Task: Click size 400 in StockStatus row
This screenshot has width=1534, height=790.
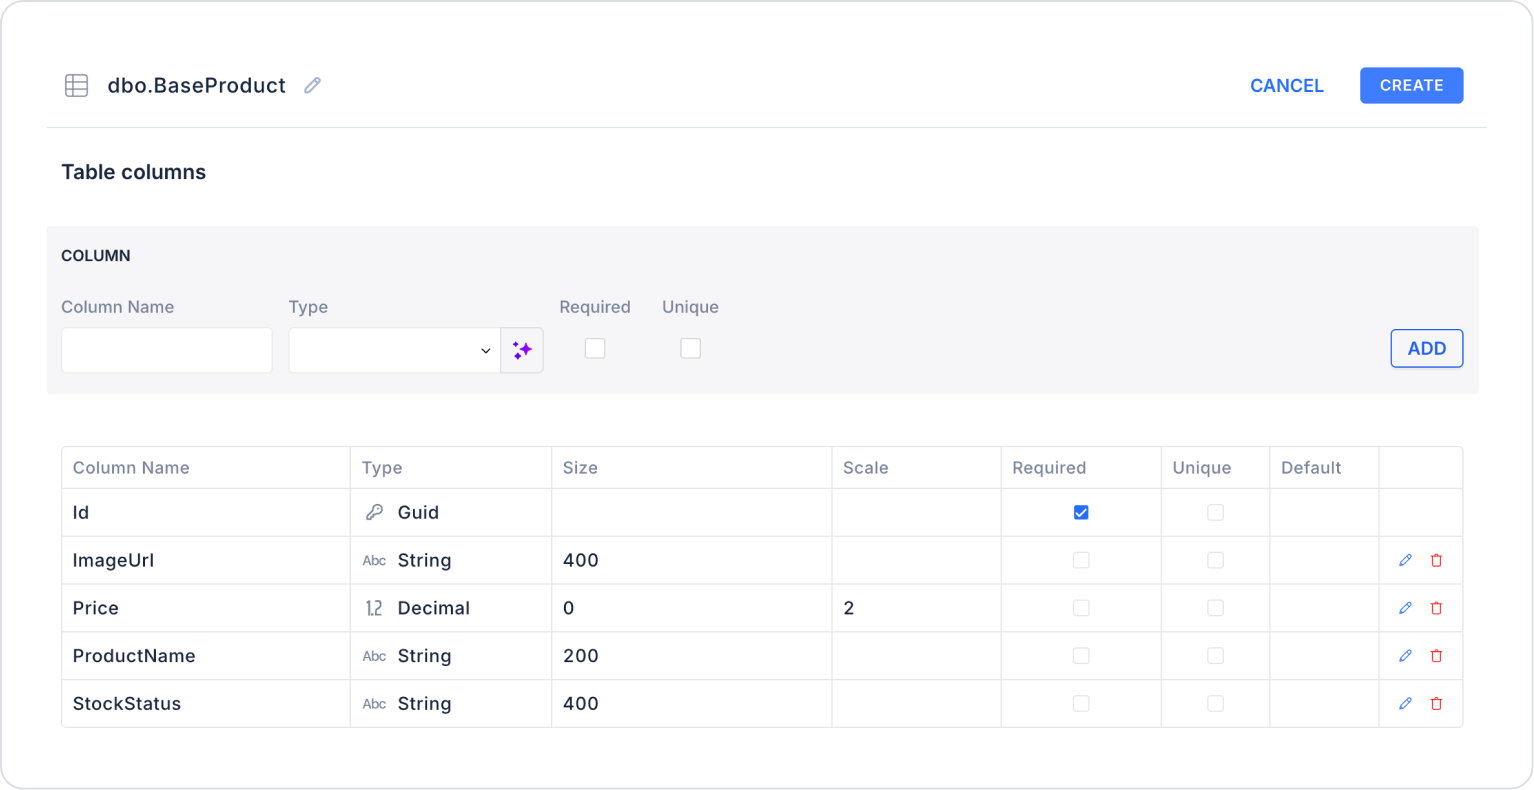Action: click(x=581, y=704)
